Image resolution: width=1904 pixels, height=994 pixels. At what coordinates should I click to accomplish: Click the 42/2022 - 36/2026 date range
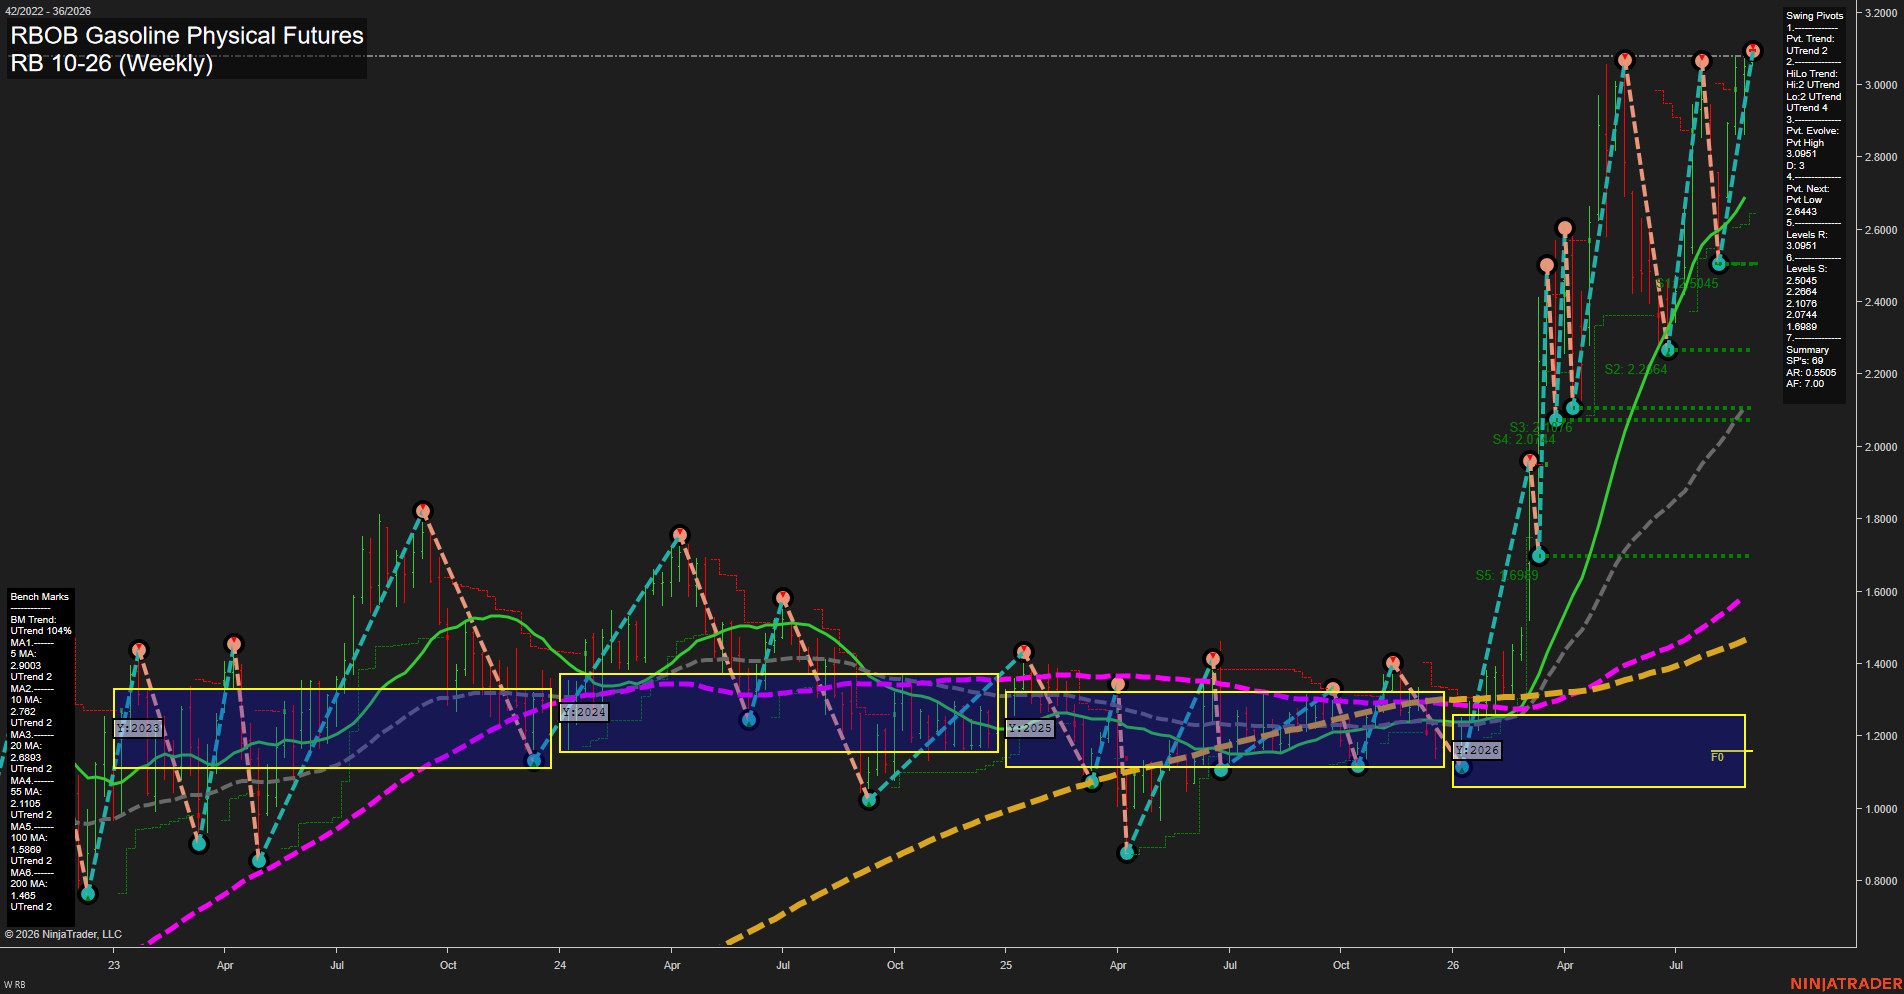tap(47, 11)
